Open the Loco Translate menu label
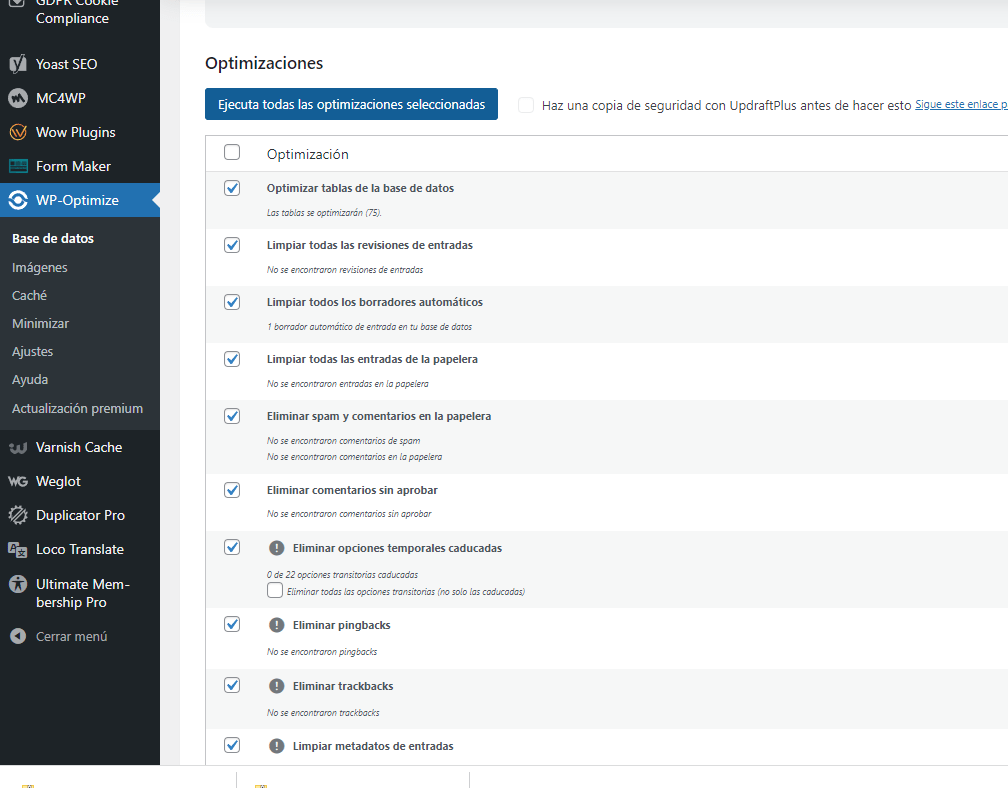 tap(80, 550)
